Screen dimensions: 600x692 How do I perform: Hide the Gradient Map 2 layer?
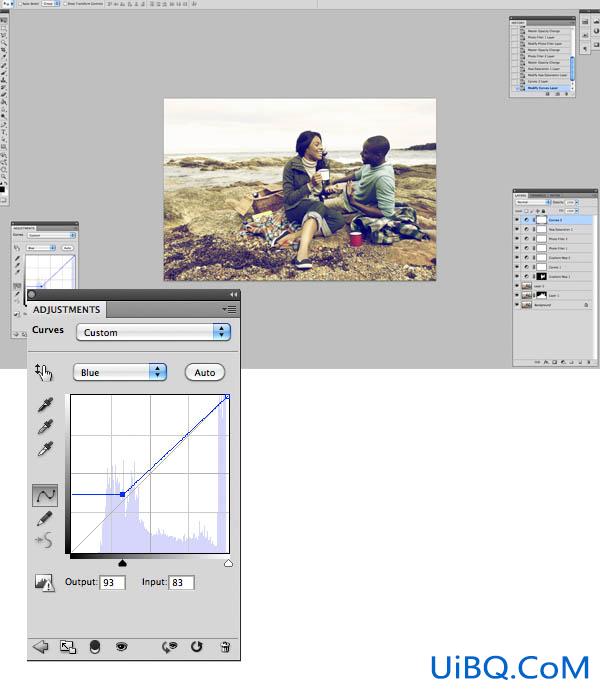(x=517, y=257)
